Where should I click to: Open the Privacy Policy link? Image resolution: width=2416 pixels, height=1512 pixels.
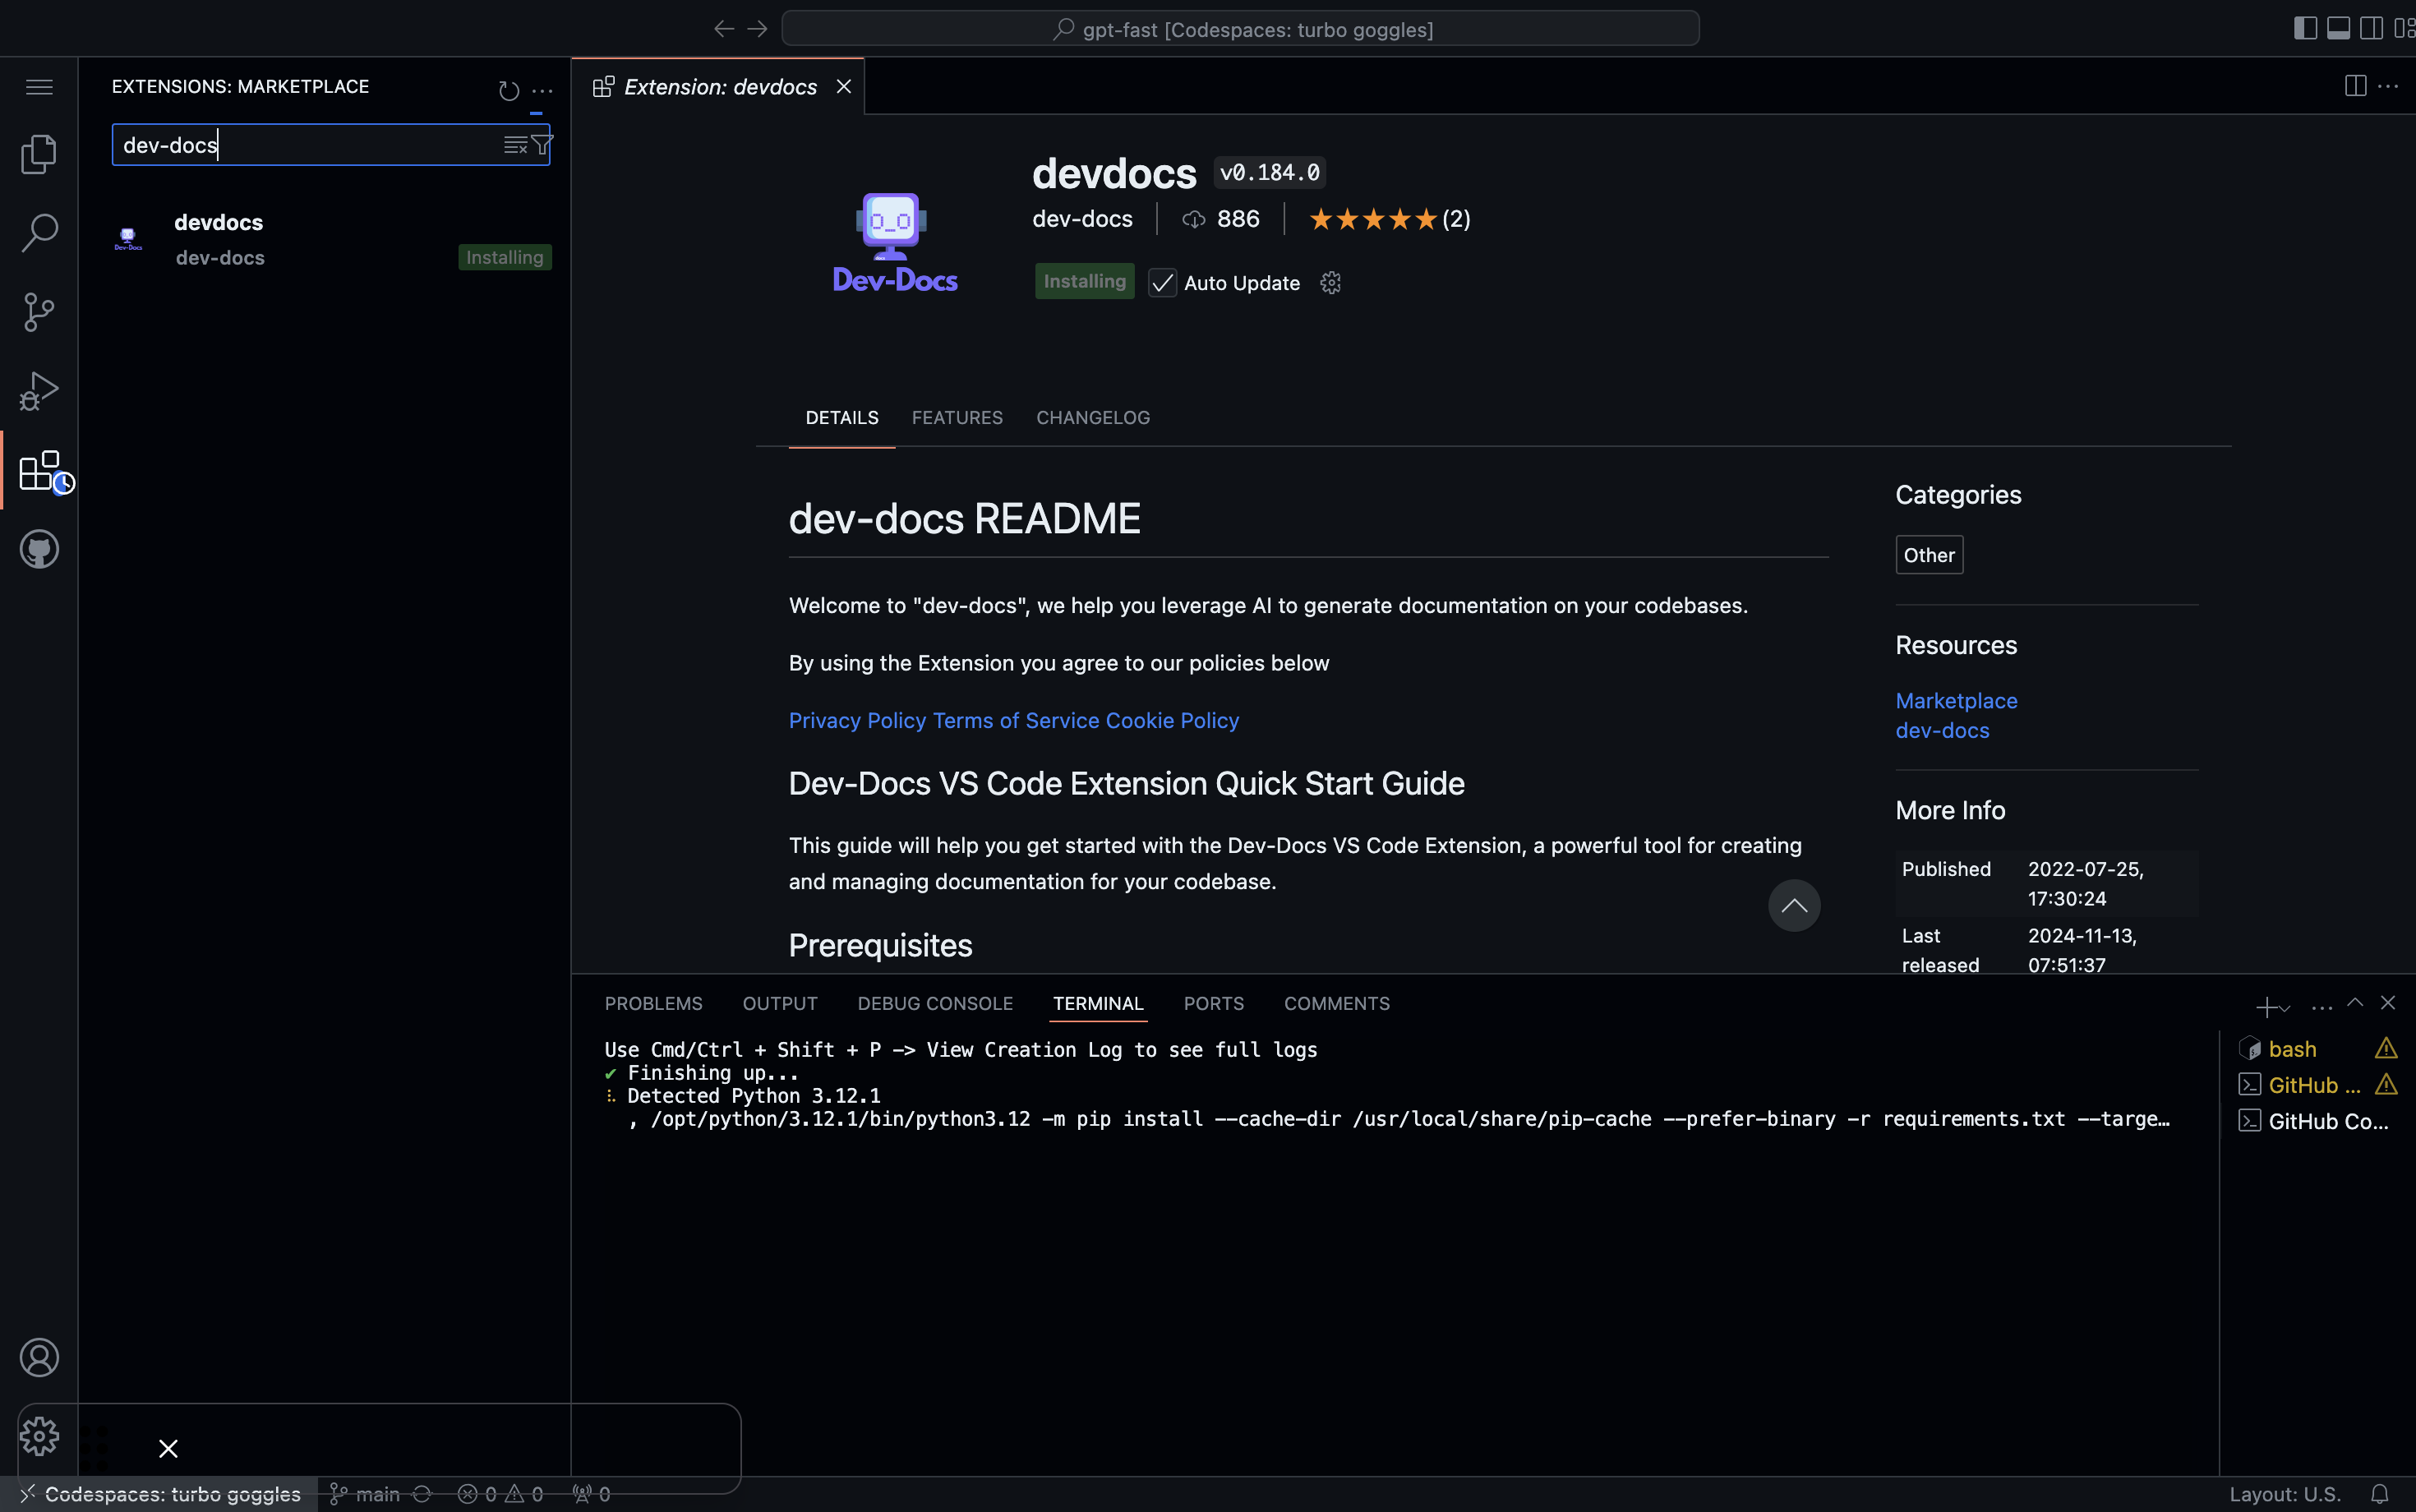(x=857, y=720)
